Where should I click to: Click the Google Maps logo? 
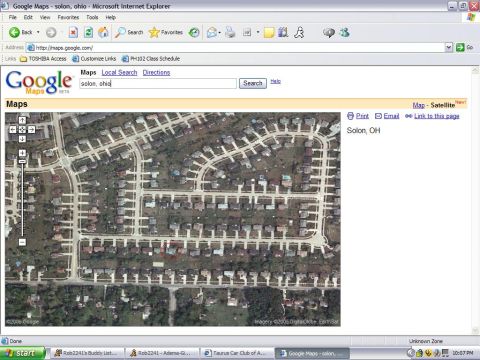[39, 82]
